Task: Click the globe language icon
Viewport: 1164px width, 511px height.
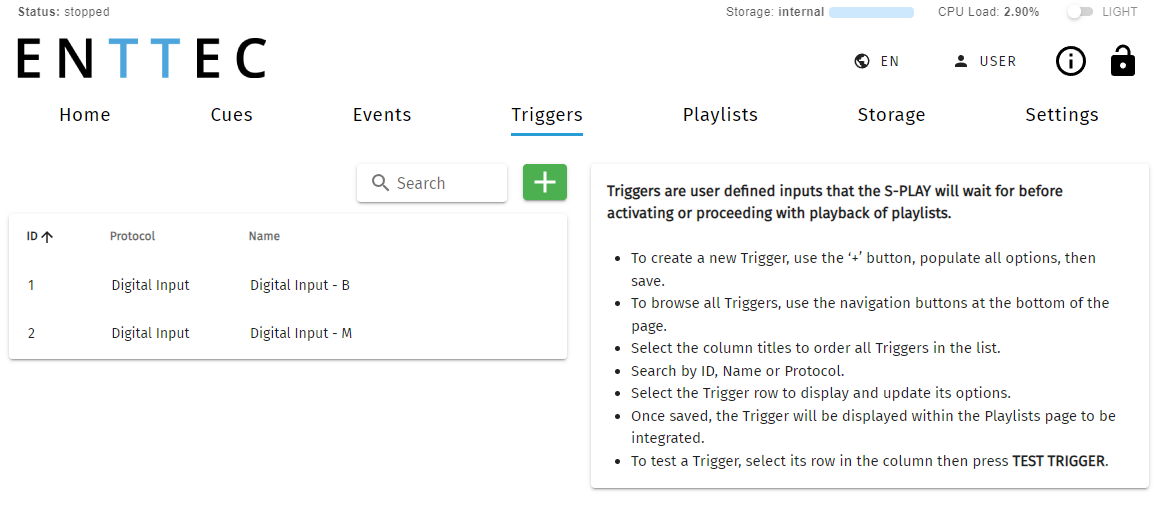Action: click(x=862, y=62)
